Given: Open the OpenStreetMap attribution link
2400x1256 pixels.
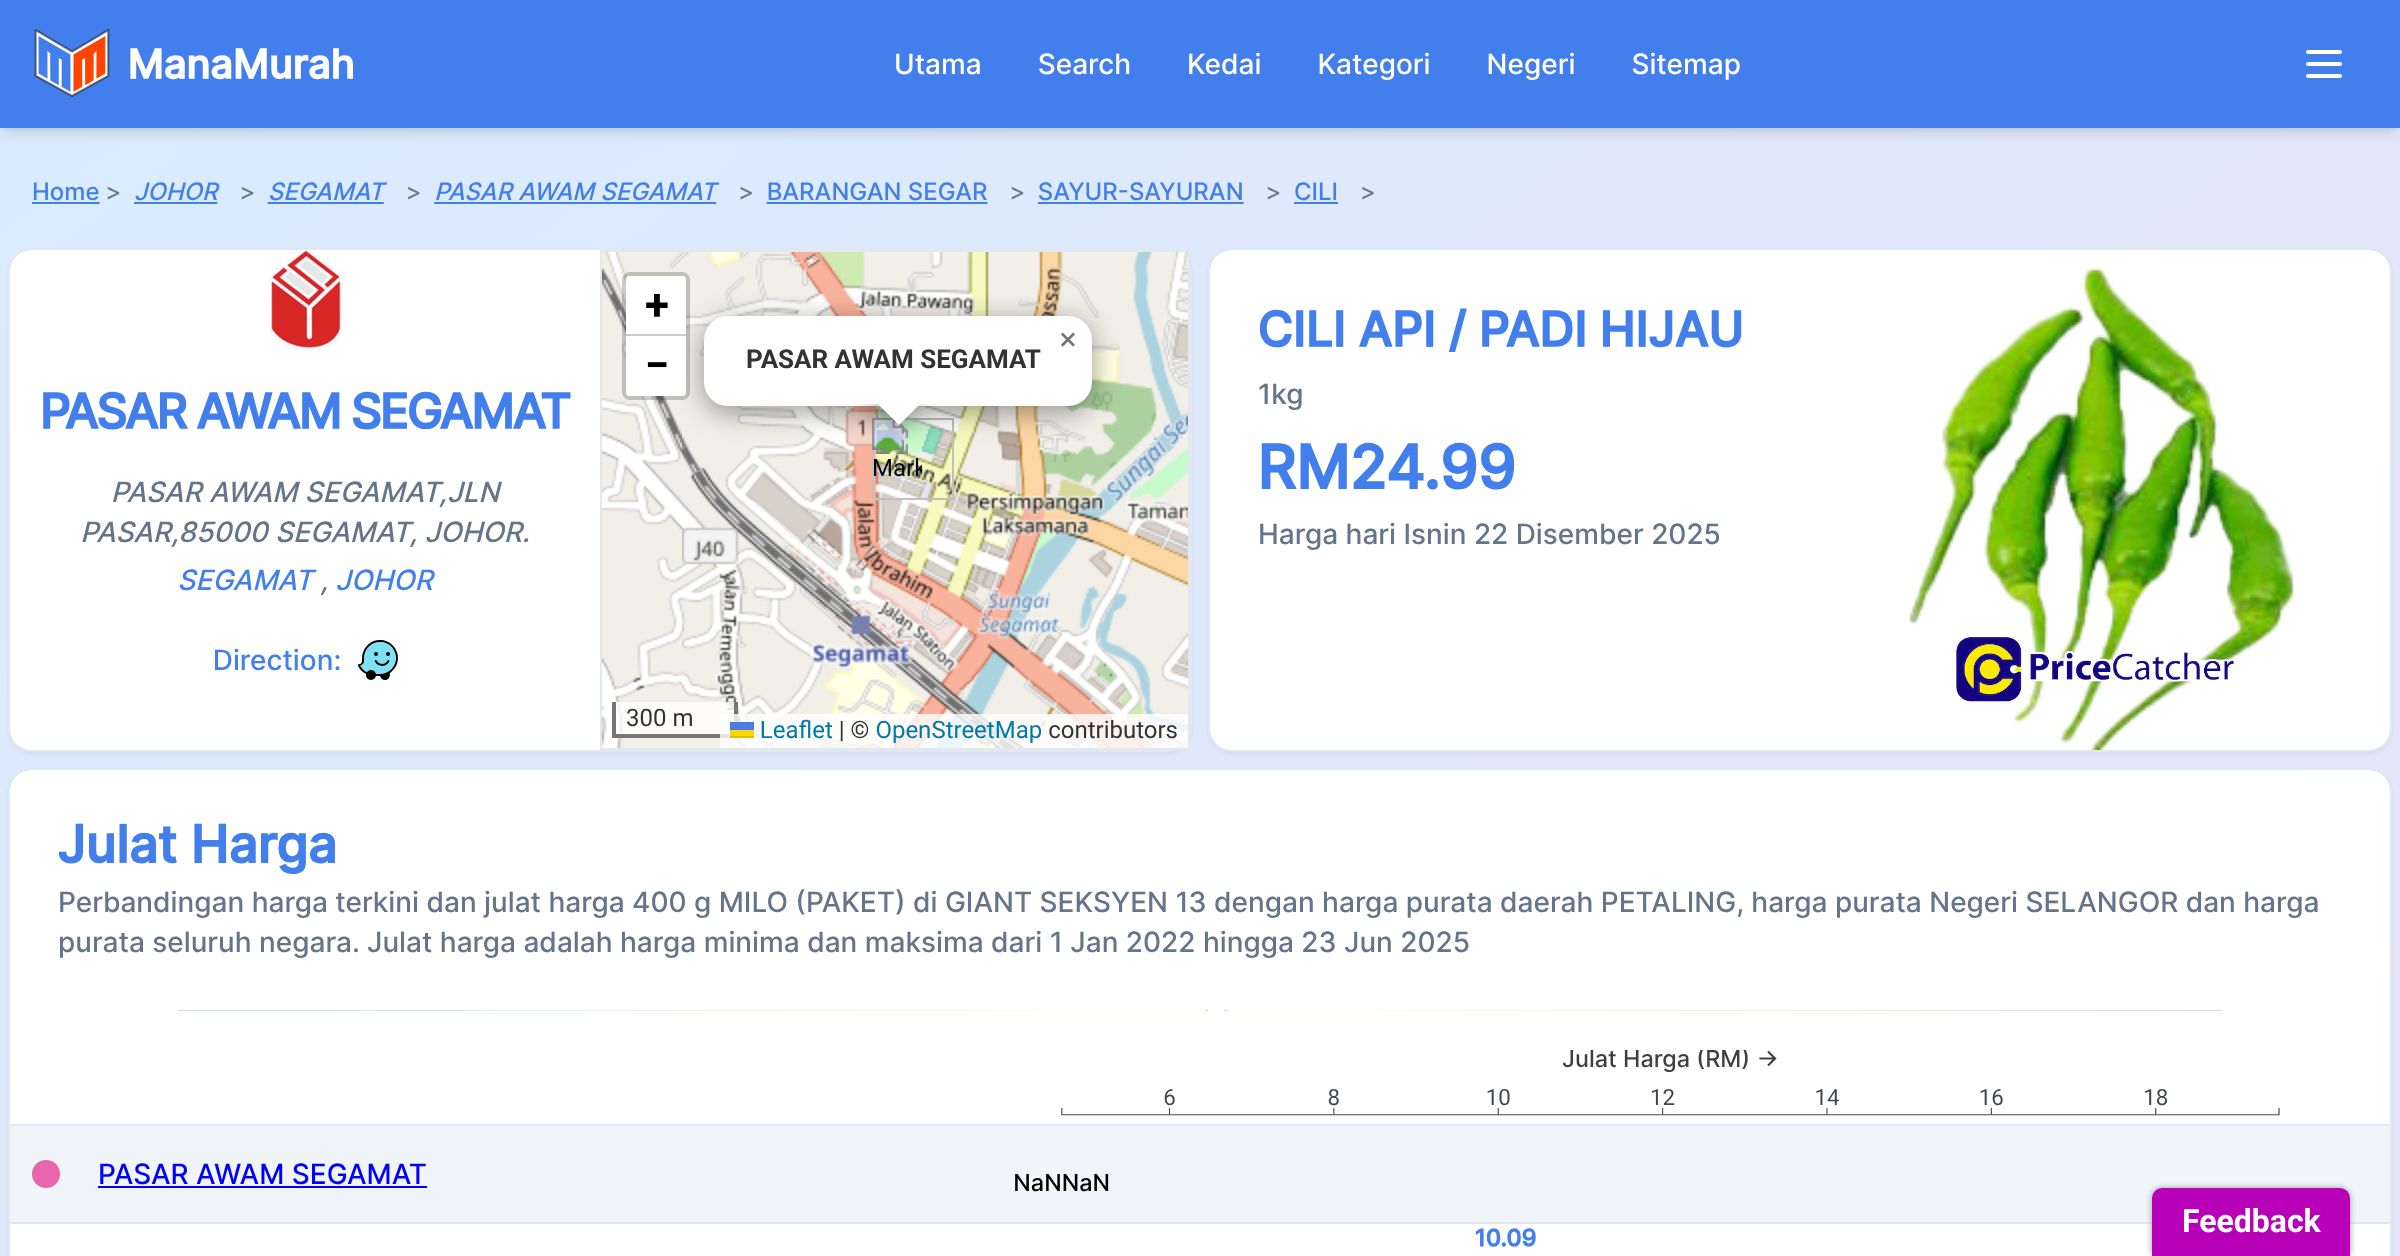Looking at the screenshot, I should pyautogui.click(x=958, y=730).
